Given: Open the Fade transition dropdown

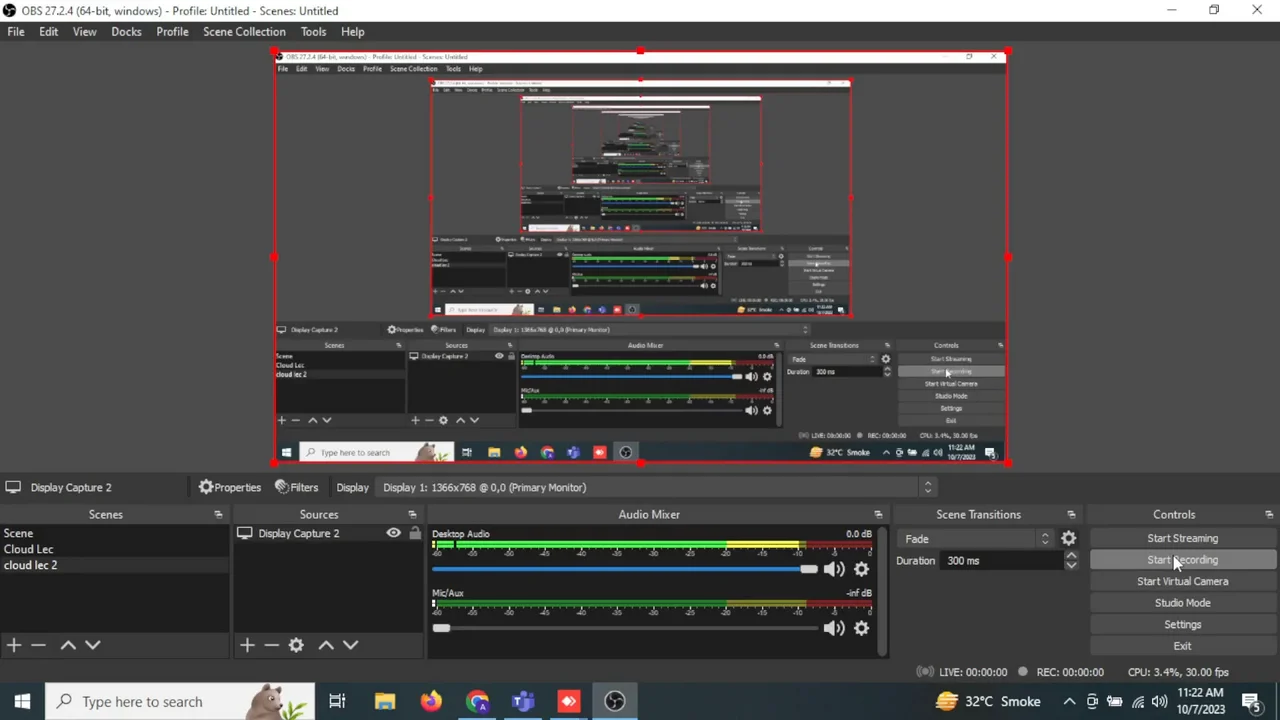Looking at the screenshot, I should tap(975, 539).
